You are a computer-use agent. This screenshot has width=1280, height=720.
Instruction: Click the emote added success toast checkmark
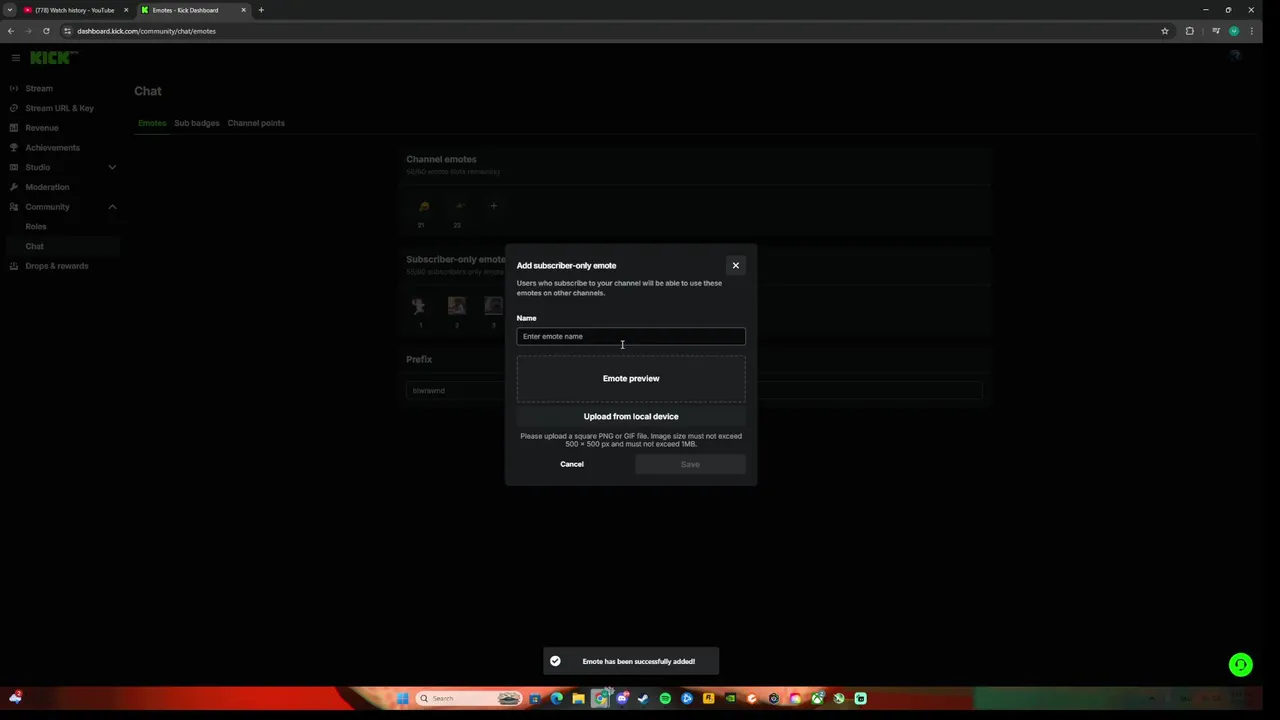[555, 661]
